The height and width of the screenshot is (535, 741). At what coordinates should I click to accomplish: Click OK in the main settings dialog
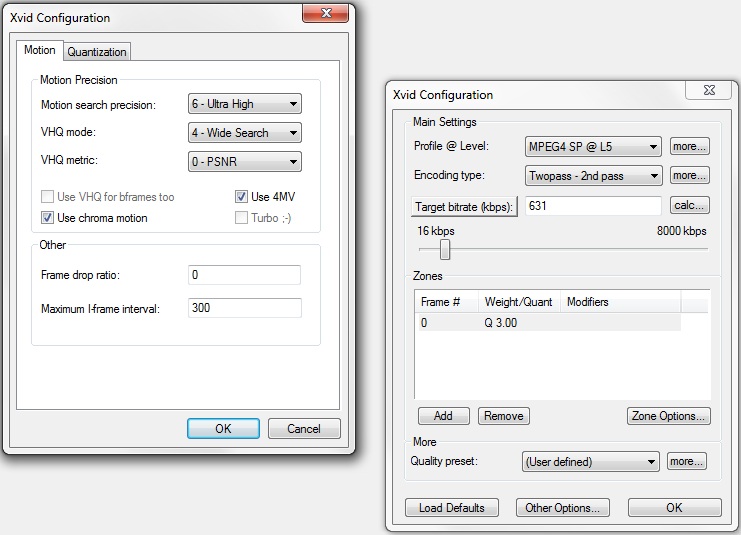coord(675,508)
